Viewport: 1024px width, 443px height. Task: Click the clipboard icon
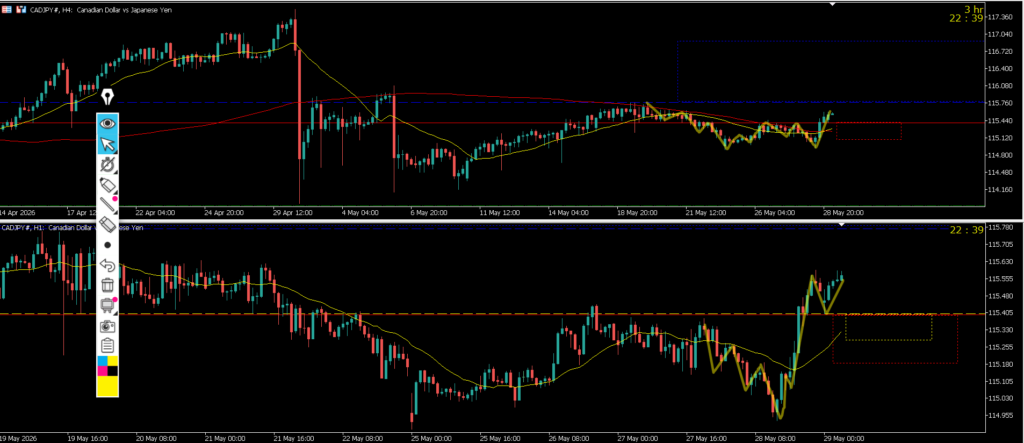[108, 345]
